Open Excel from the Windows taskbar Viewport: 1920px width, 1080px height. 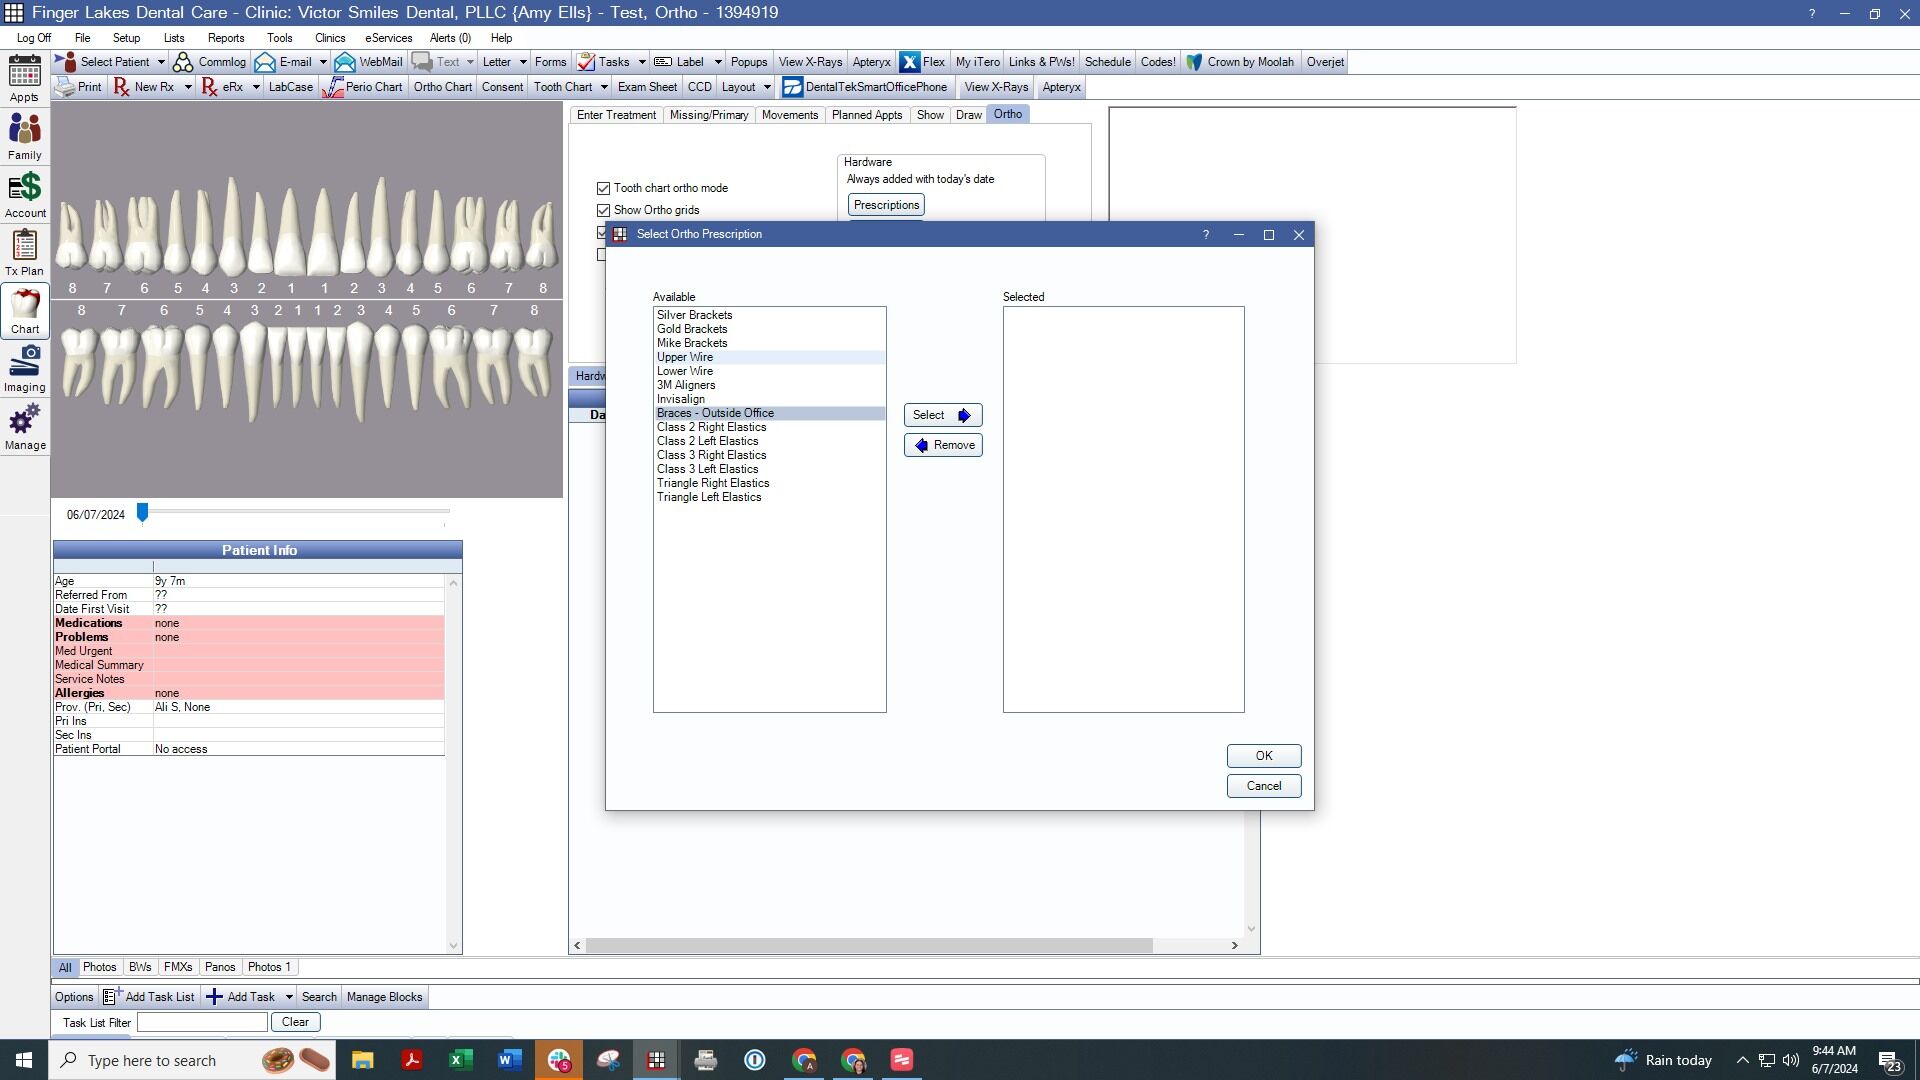pos(460,1060)
